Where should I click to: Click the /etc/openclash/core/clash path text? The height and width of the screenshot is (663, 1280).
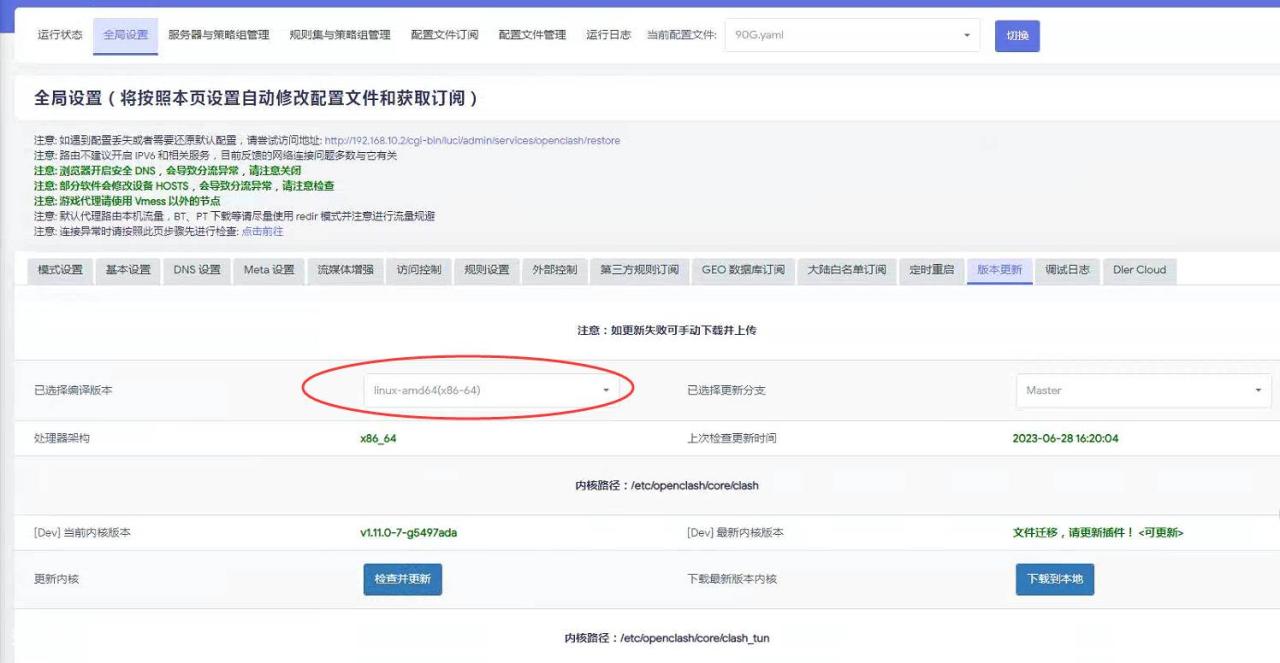pos(694,486)
